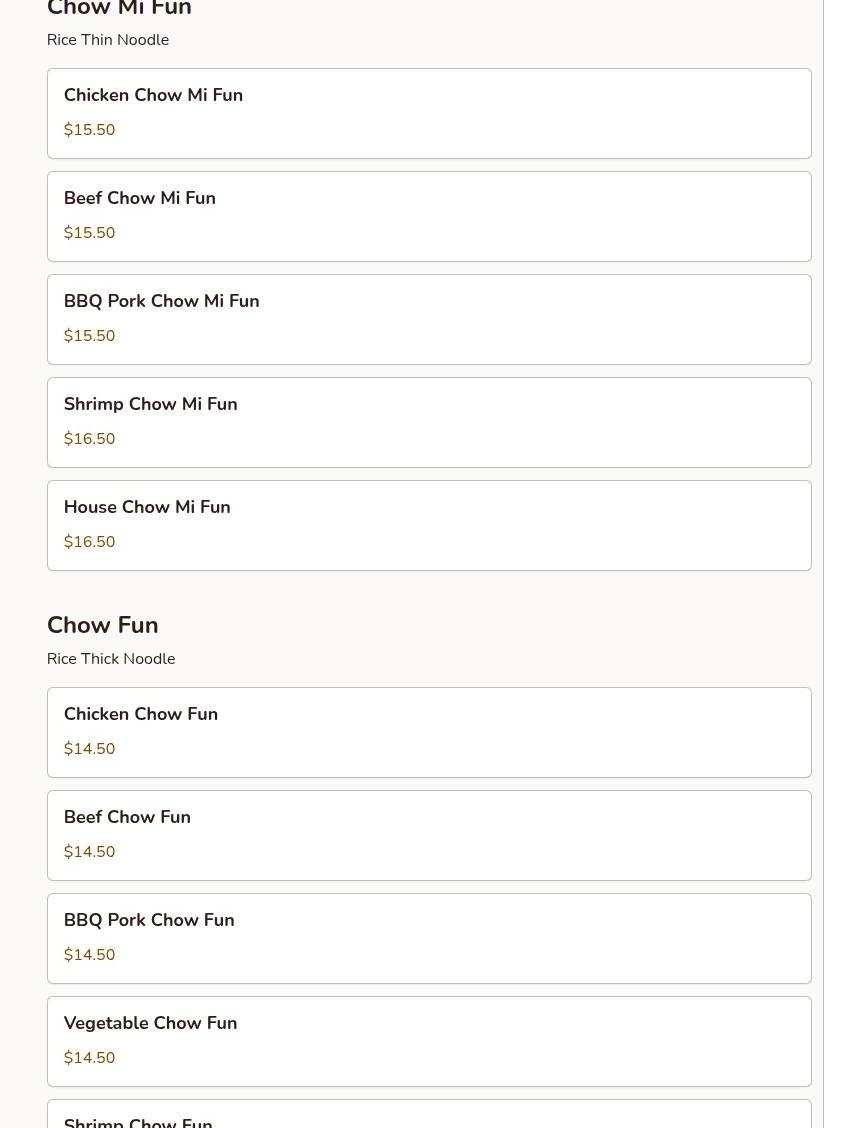Open the partially visible Shrimp Chow Fun card
The height and width of the screenshot is (1128, 844).
pos(429,1114)
